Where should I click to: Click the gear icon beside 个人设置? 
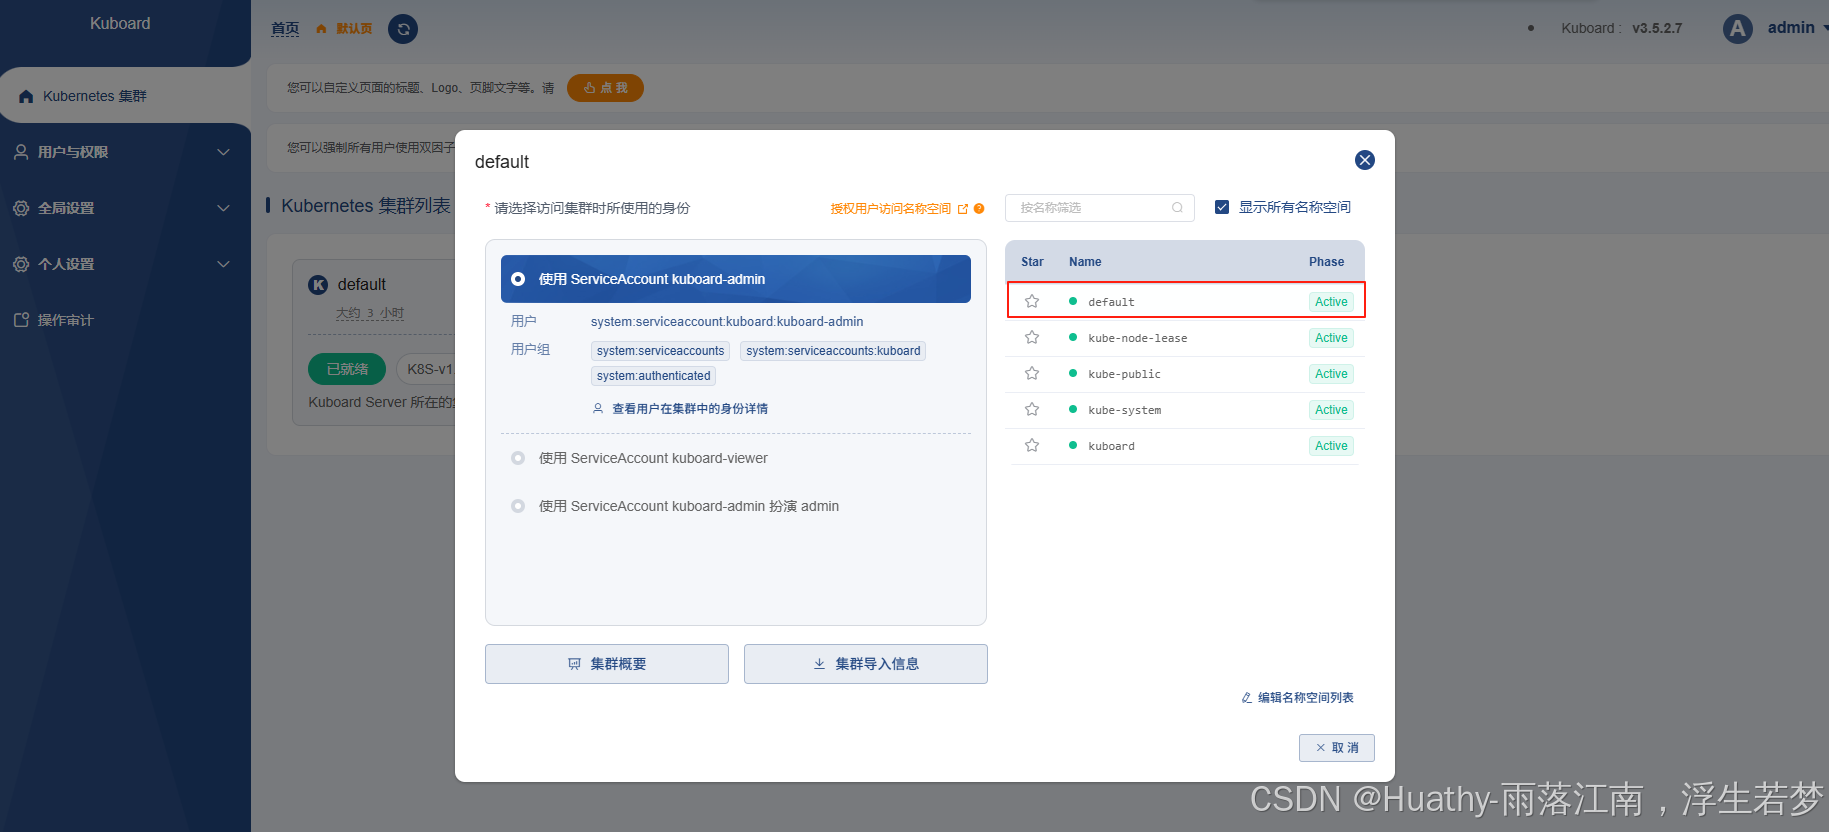coord(21,264)
